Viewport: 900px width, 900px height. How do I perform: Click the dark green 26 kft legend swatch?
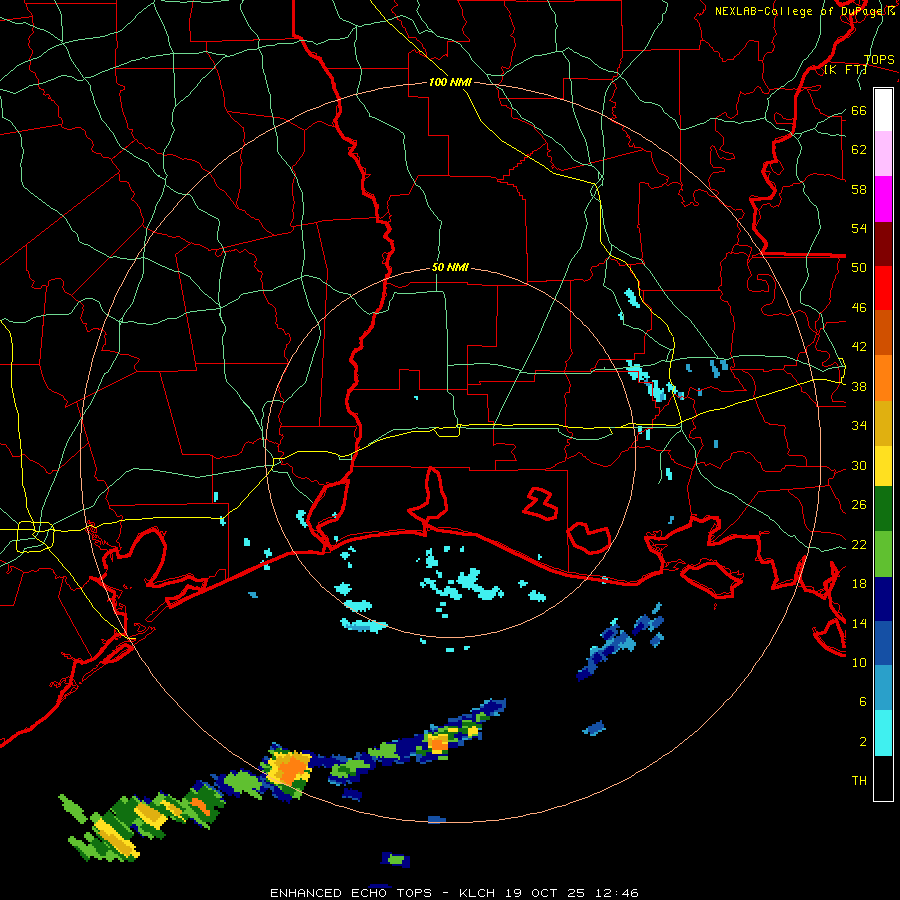pos(883,509)
